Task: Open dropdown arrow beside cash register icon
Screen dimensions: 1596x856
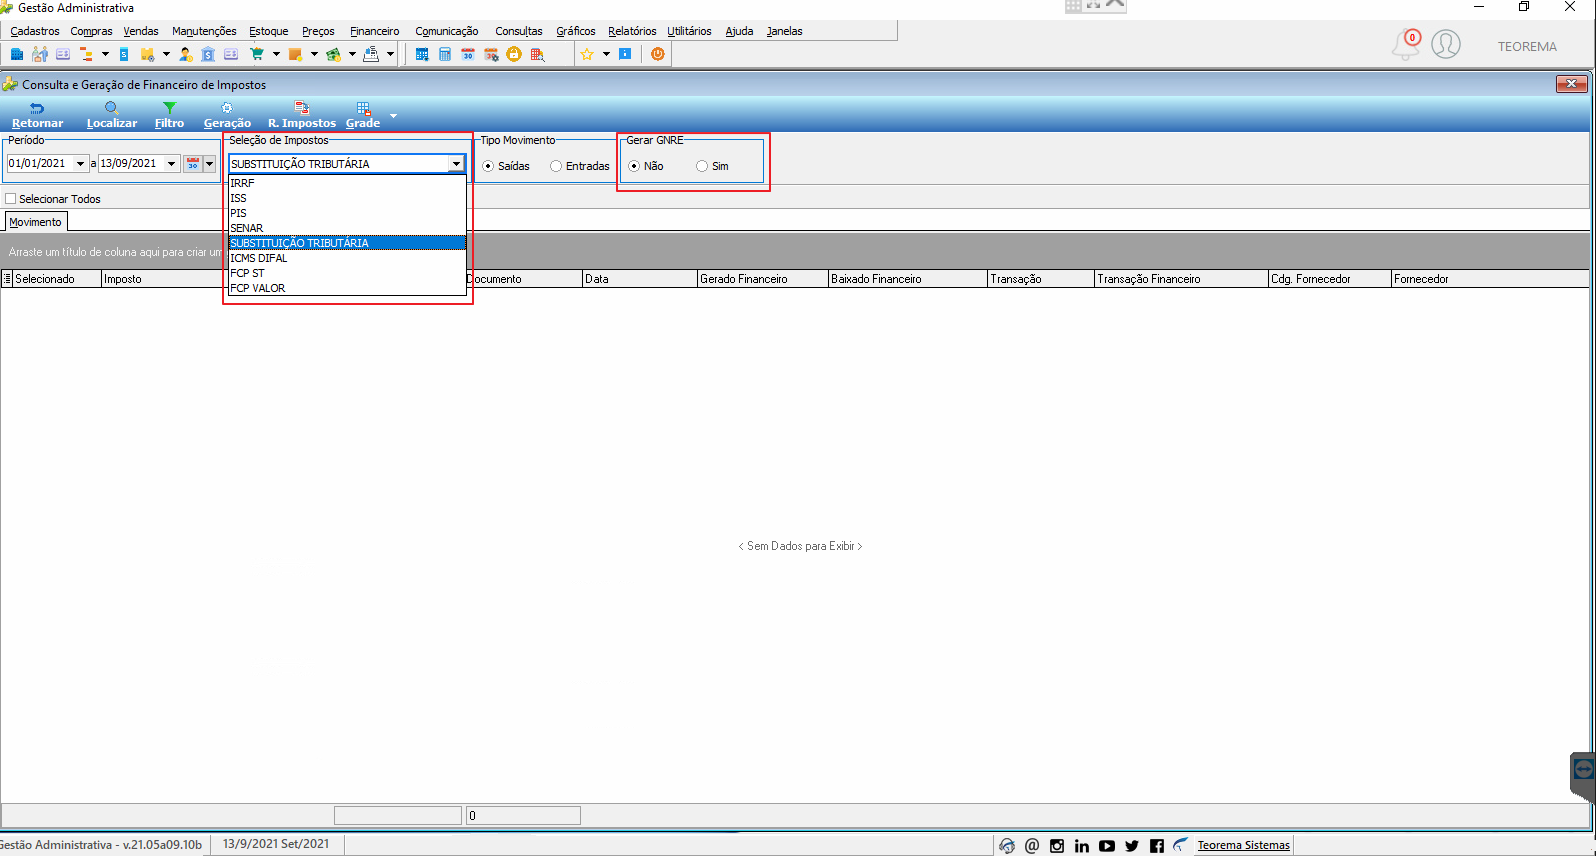Action: [390, 54]
